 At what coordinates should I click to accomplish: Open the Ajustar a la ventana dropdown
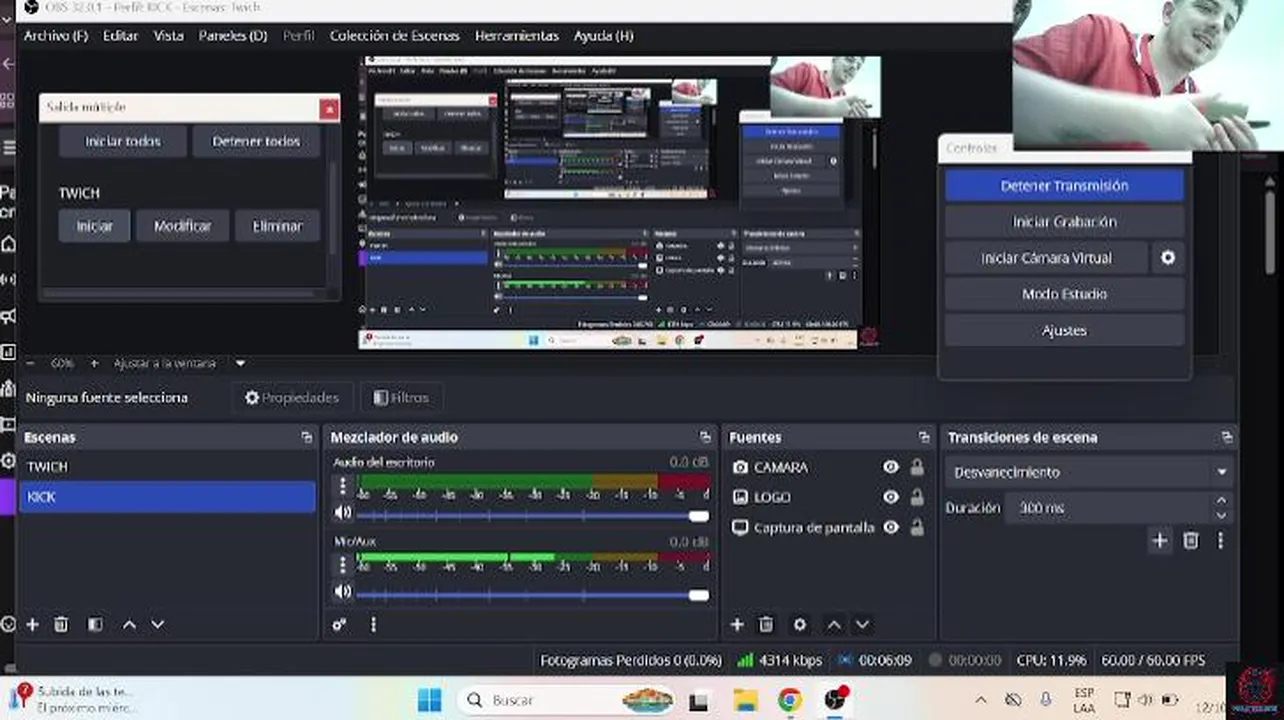(180, 363)
